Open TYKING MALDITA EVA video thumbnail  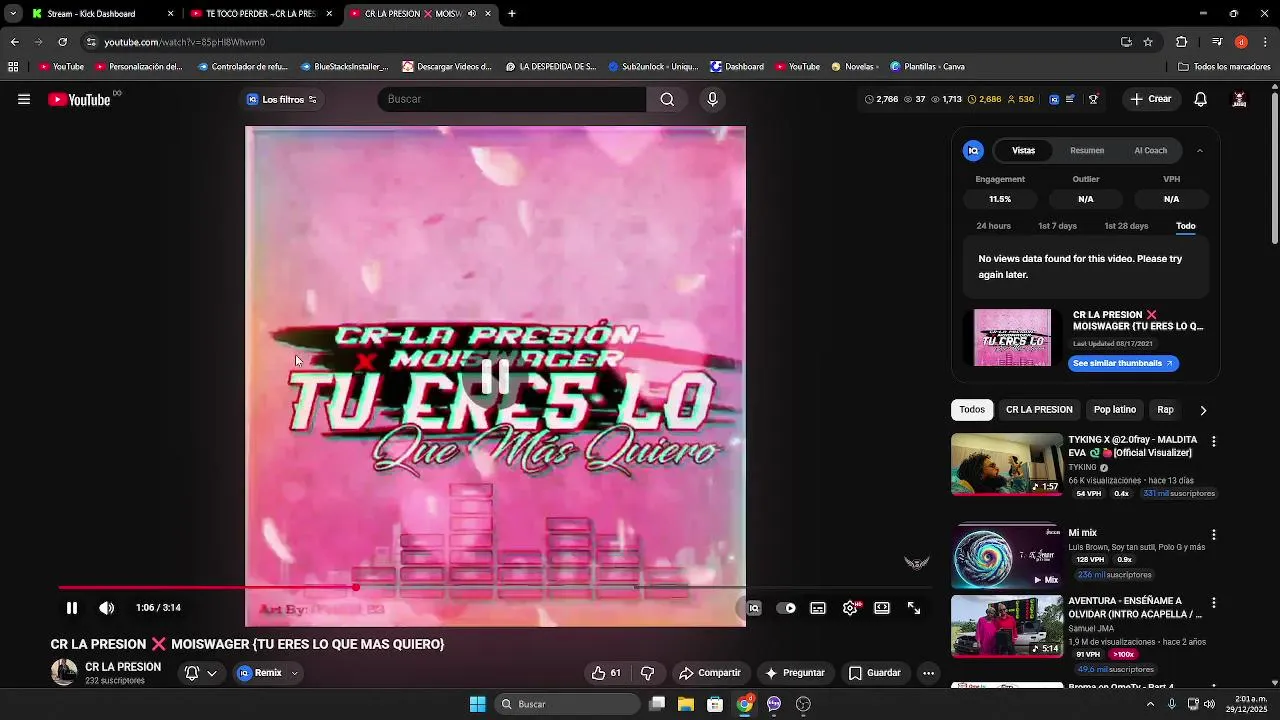point(1007,464)
